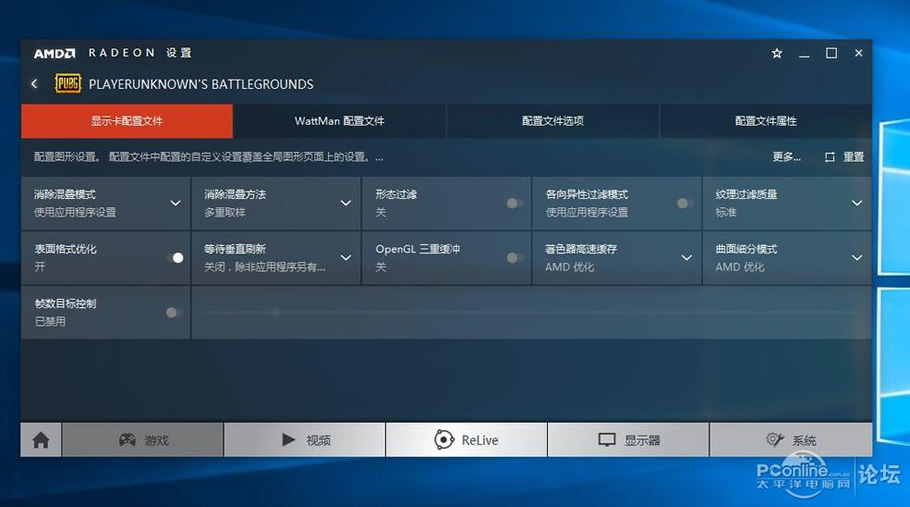This screenshot has height=507, width=910.
Task: Open the 视频 play section
Action: click(x=305, y=440)
